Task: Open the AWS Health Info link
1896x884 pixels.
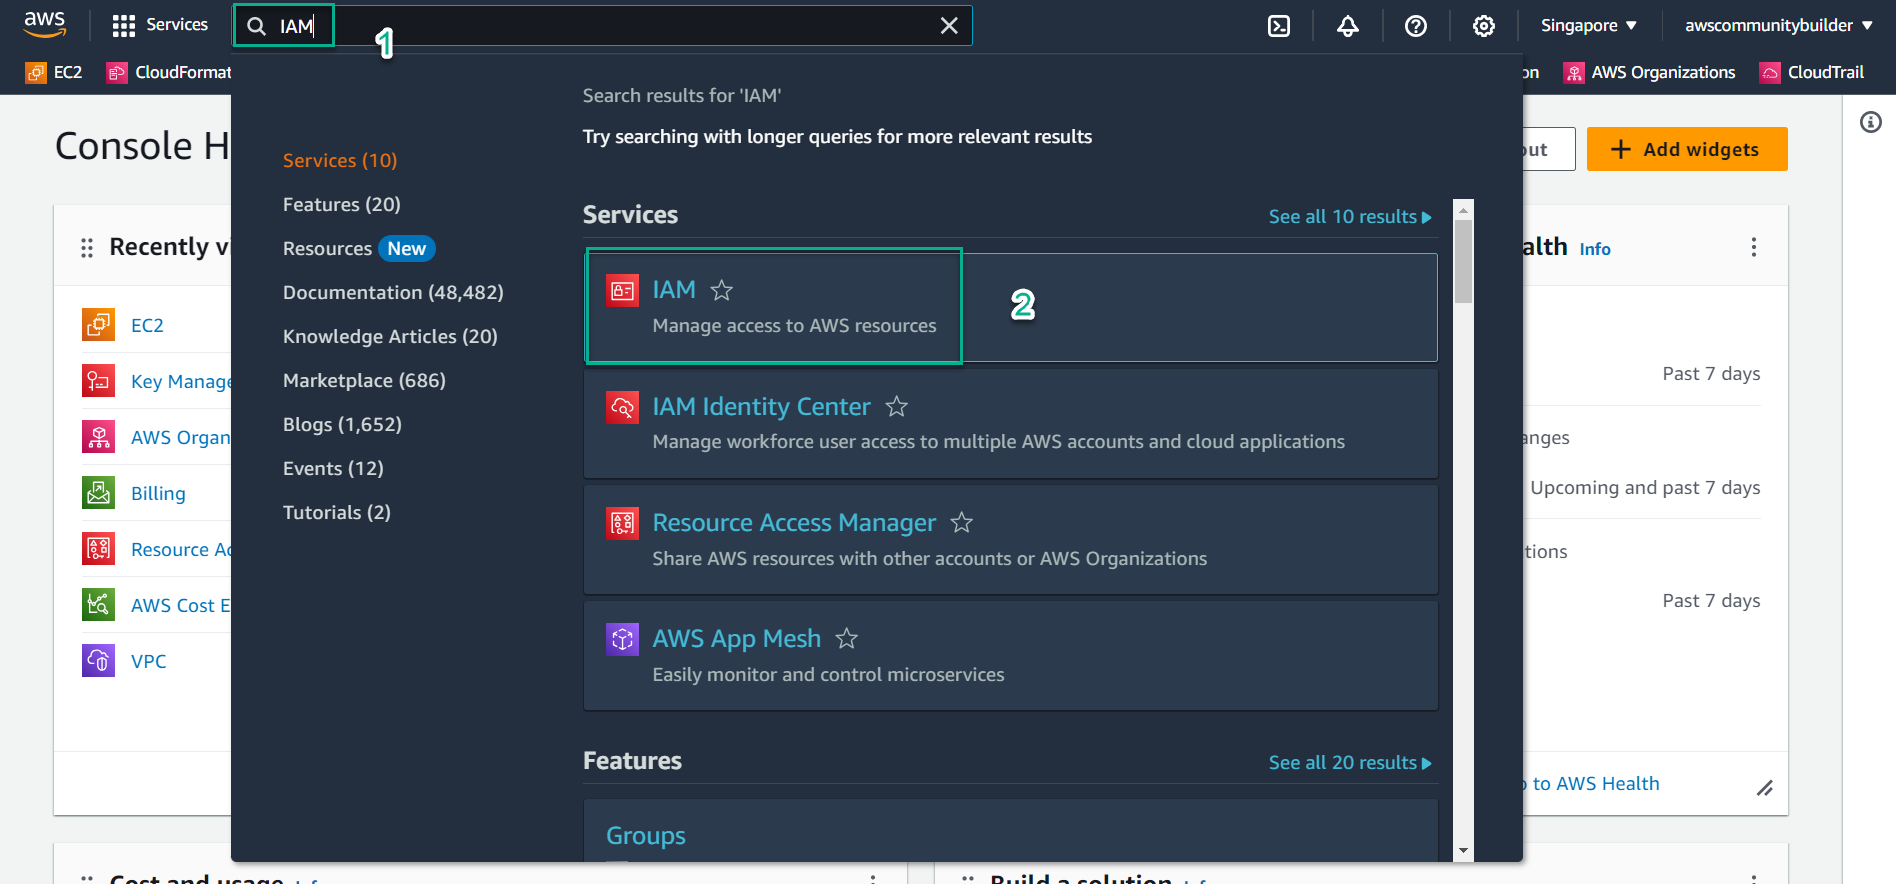Action: [x=1595, y=249]
